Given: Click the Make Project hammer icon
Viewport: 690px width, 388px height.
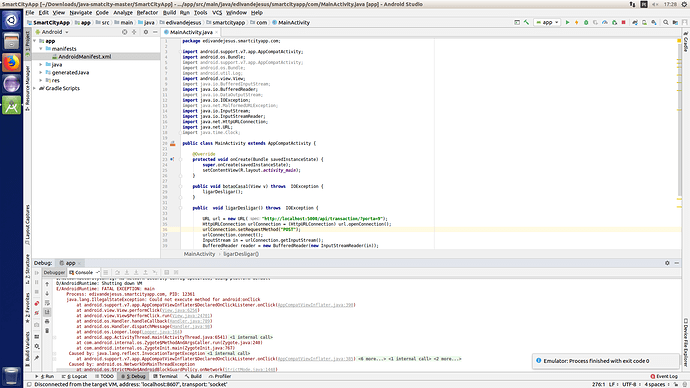Looking at the screenshot, I should pos(526,22).
